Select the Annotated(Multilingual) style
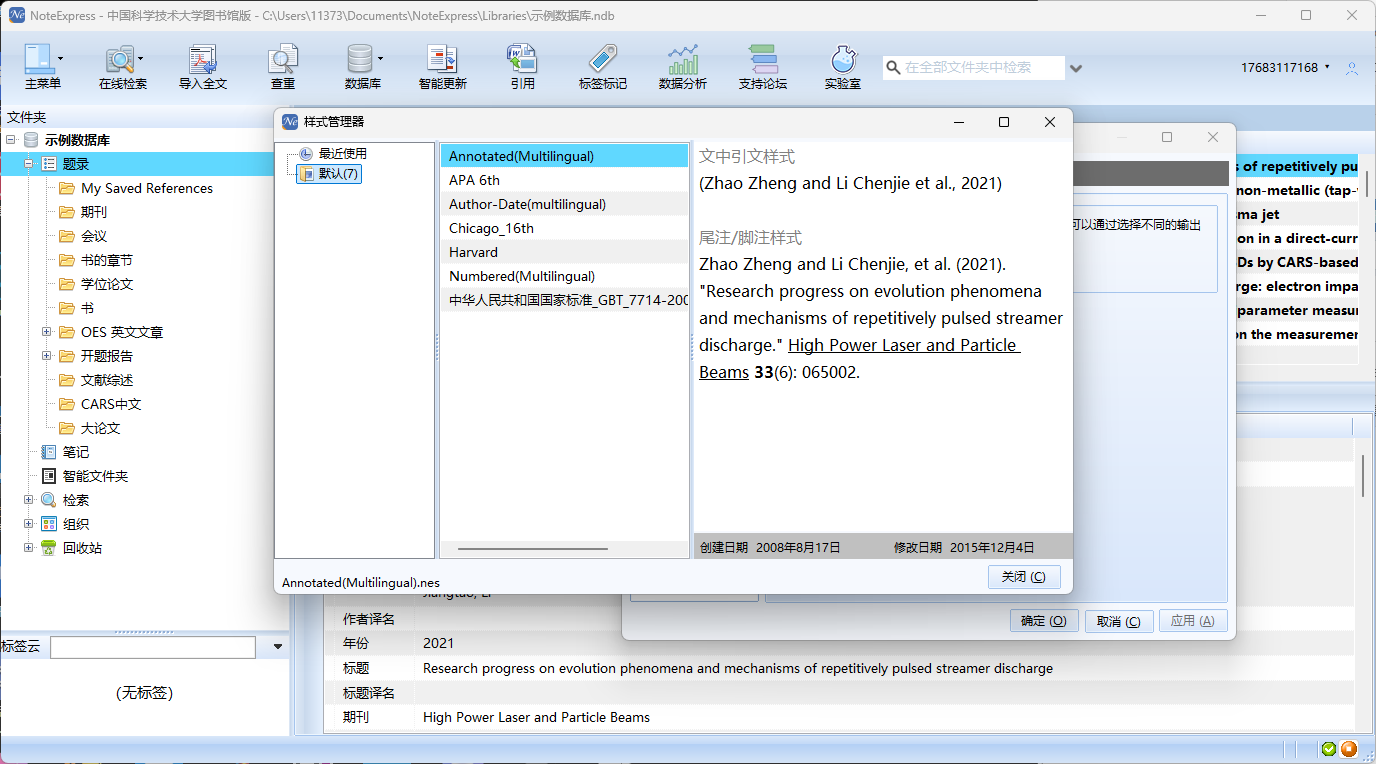Viewport: 1376px width, 764px height. [564, 156]
